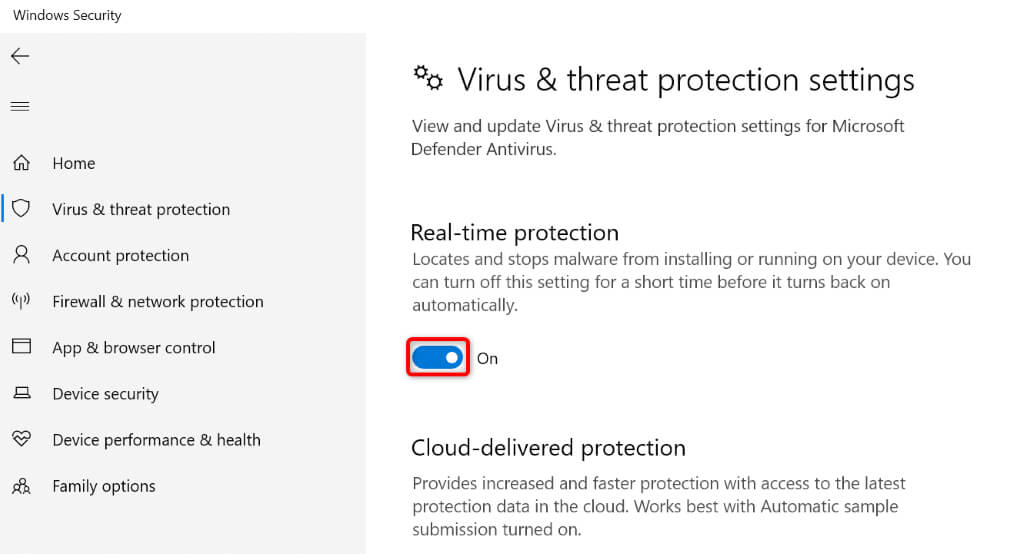
Task: Select the Account protection text label
Action: coord(120,255)
